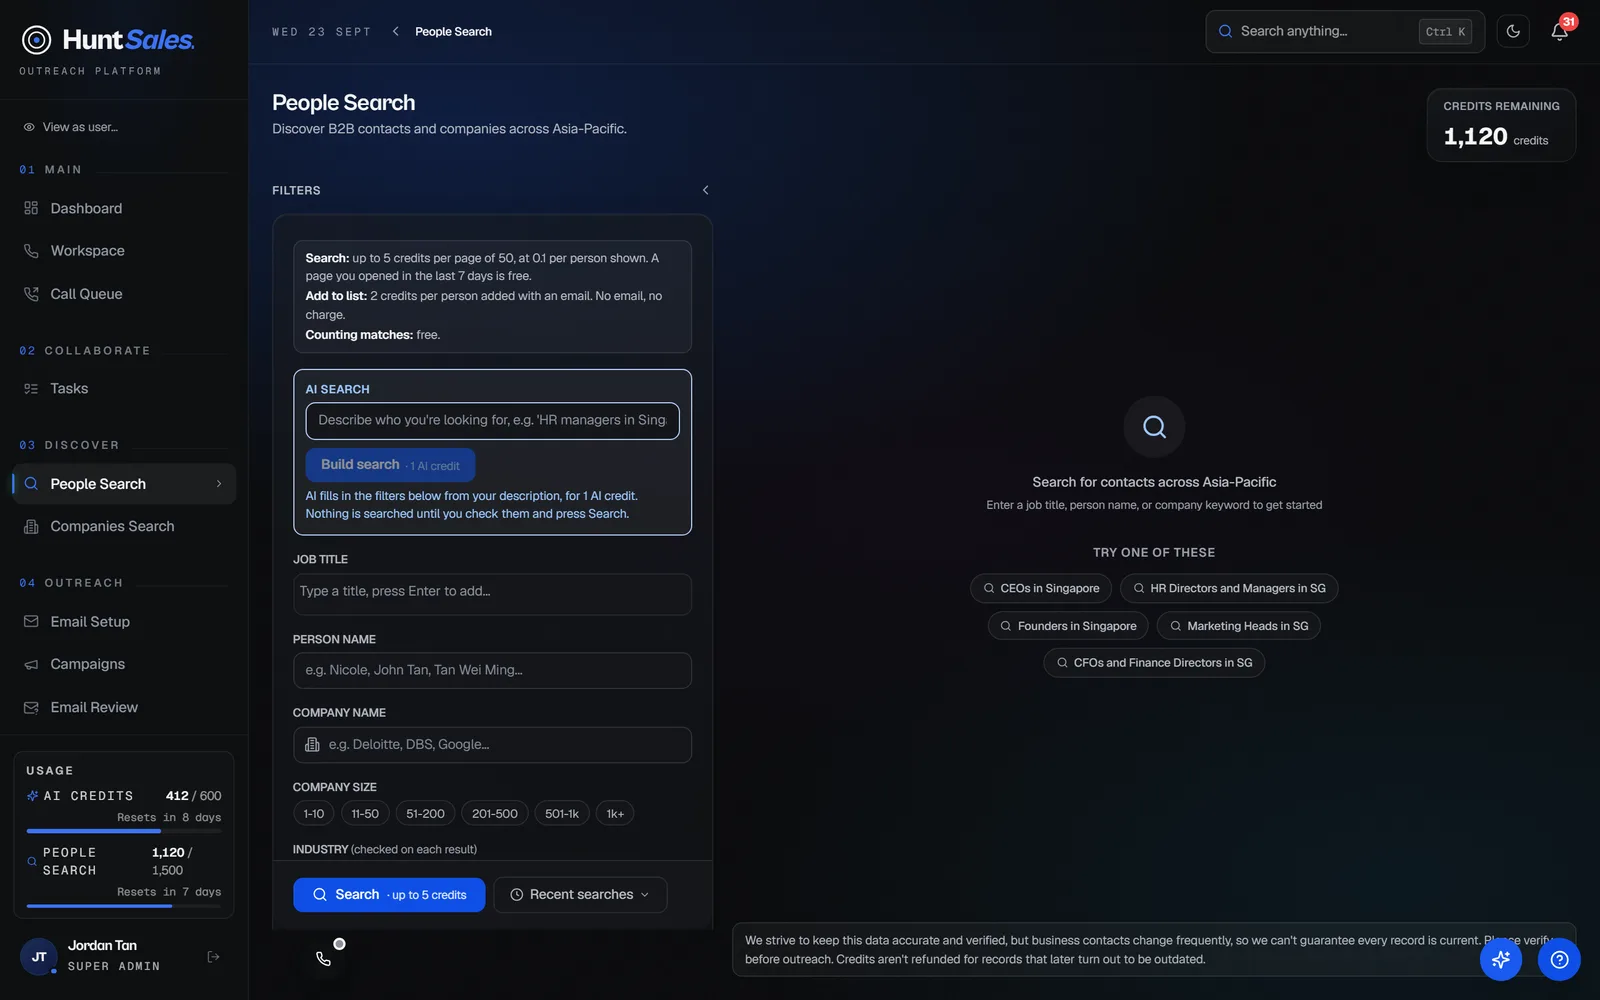Open Recent searches dropdown
The image size is (1600, 1000).
pos(580,895)
